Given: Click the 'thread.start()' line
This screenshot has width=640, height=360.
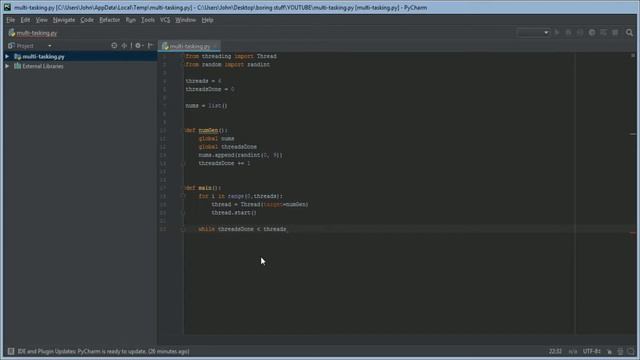Looking at the screenshot, I should point(234,213).
